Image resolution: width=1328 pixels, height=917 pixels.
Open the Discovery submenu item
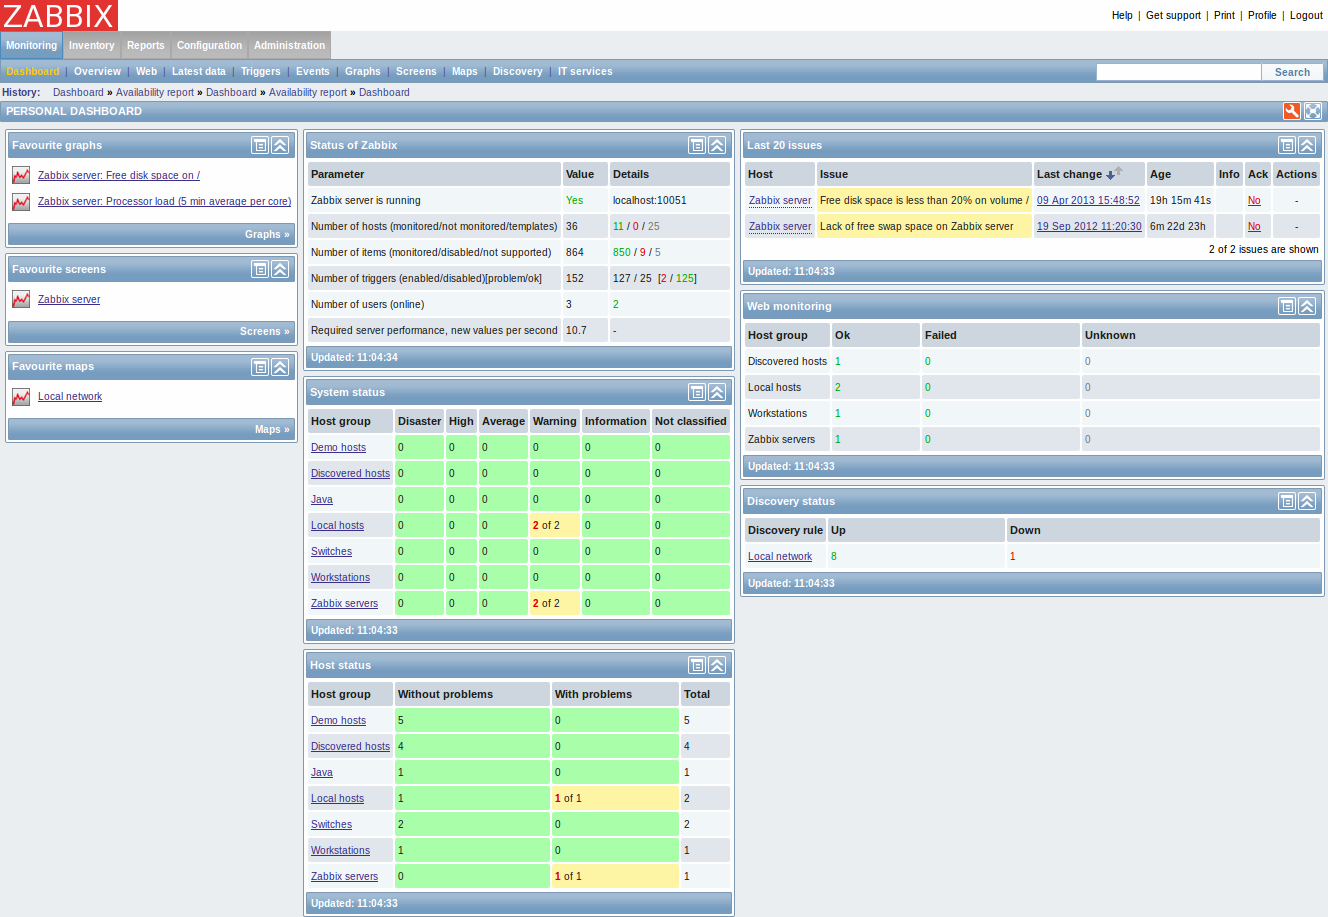pyautogui.click(x=518, y=71)
